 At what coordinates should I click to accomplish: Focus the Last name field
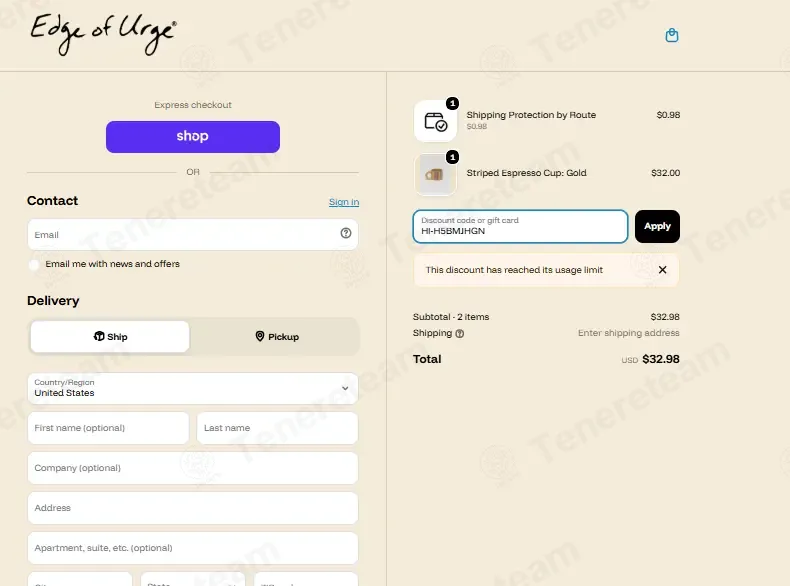[x=278, y=428]
